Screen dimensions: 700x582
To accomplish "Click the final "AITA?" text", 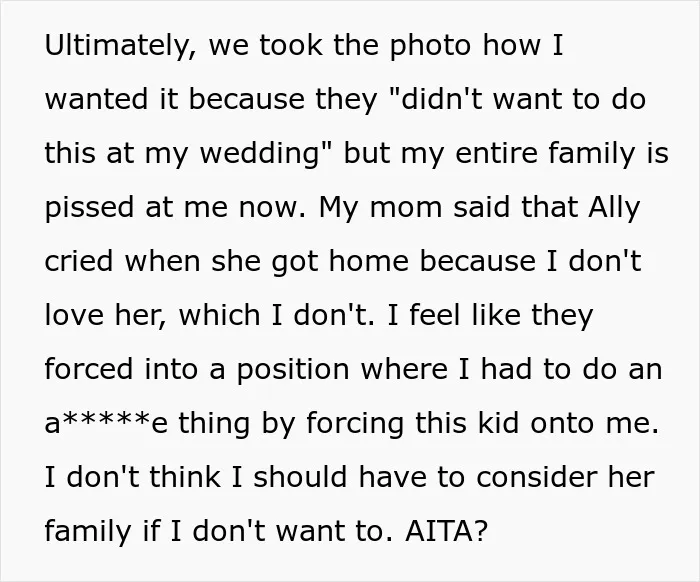I will pos(446,531).
